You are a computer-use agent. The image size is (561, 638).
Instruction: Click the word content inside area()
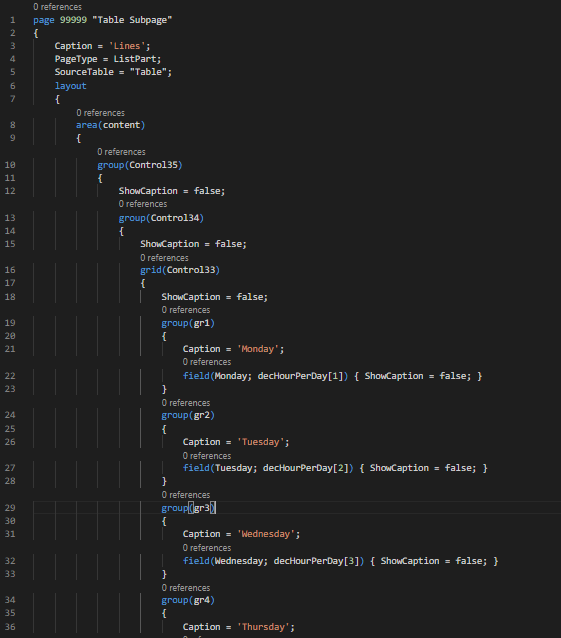point(122,125)
